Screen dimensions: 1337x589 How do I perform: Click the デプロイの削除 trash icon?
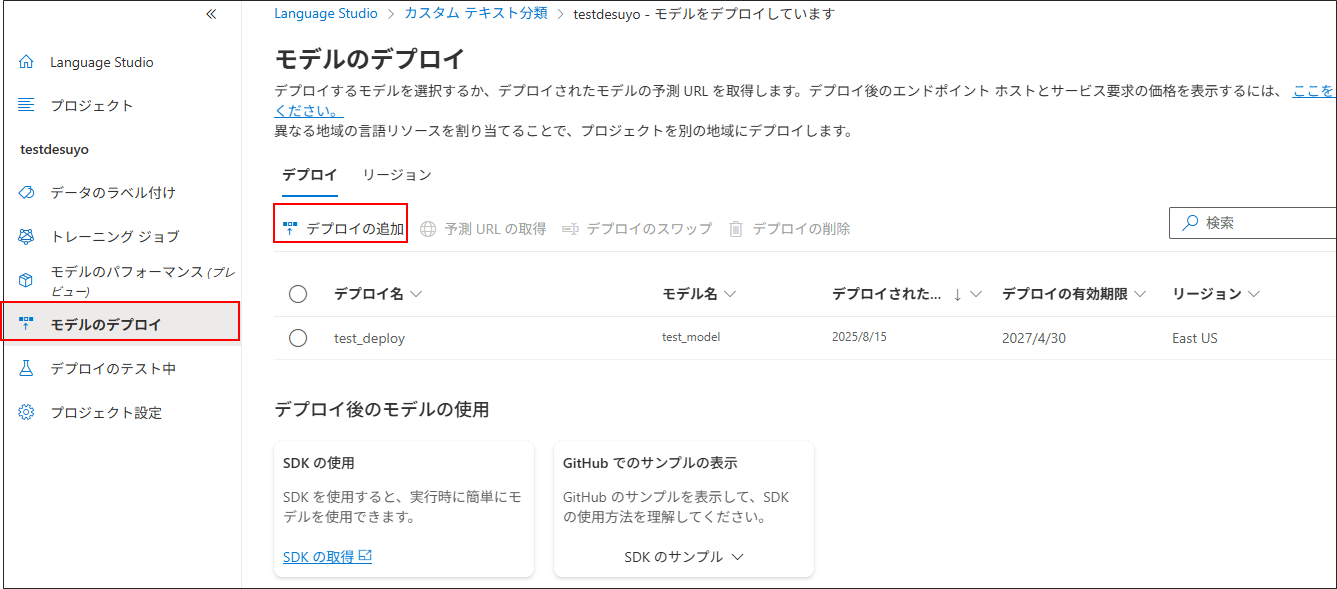coord(736,229)
